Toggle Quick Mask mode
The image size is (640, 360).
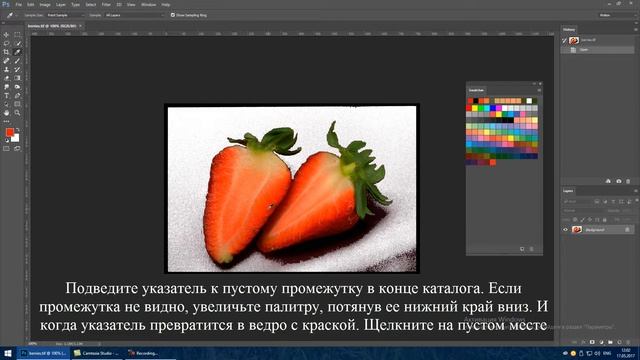point(6,149)
